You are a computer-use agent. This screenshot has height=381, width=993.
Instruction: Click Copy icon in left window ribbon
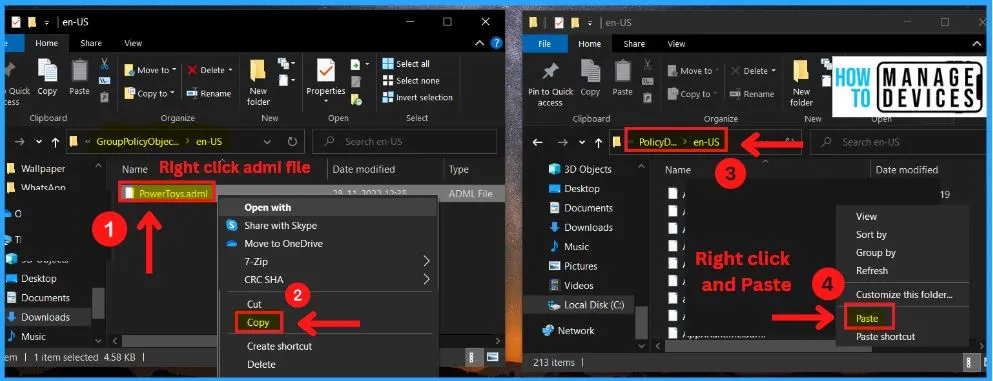(x=47, y=70)
